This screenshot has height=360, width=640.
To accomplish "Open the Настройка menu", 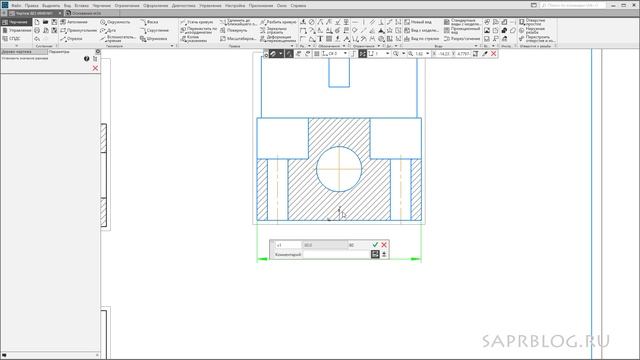I will tap(235, 6).
